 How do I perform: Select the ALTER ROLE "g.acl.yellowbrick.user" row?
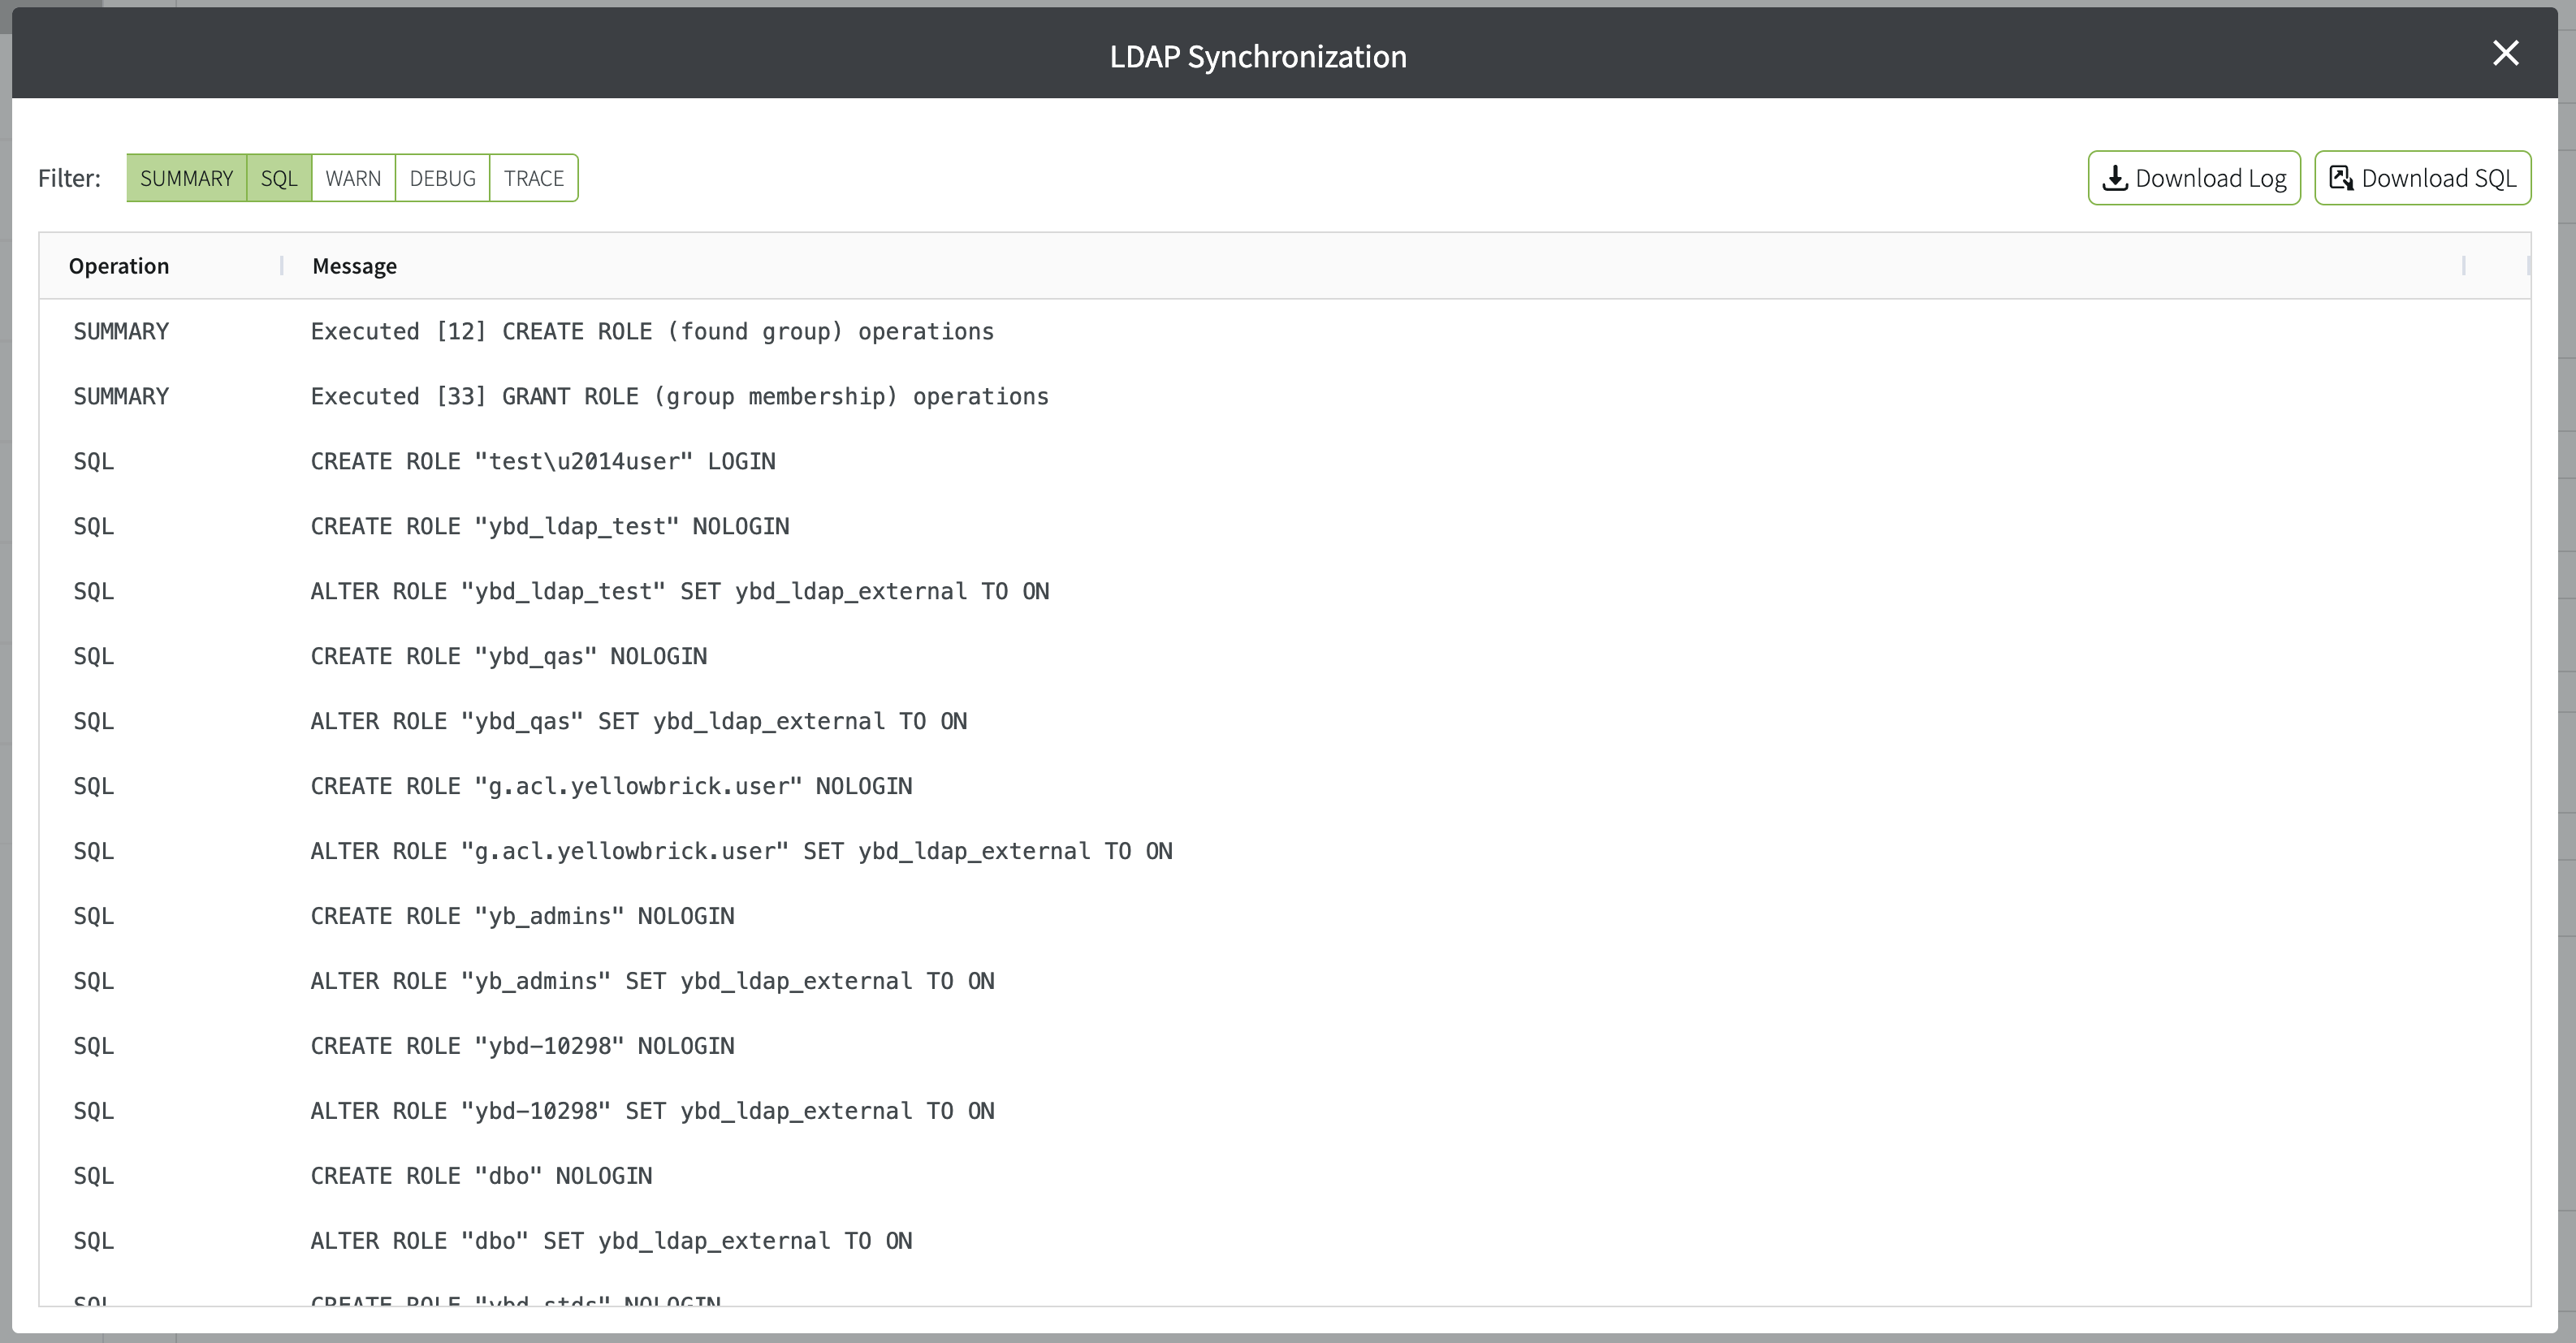coord(741,852)
